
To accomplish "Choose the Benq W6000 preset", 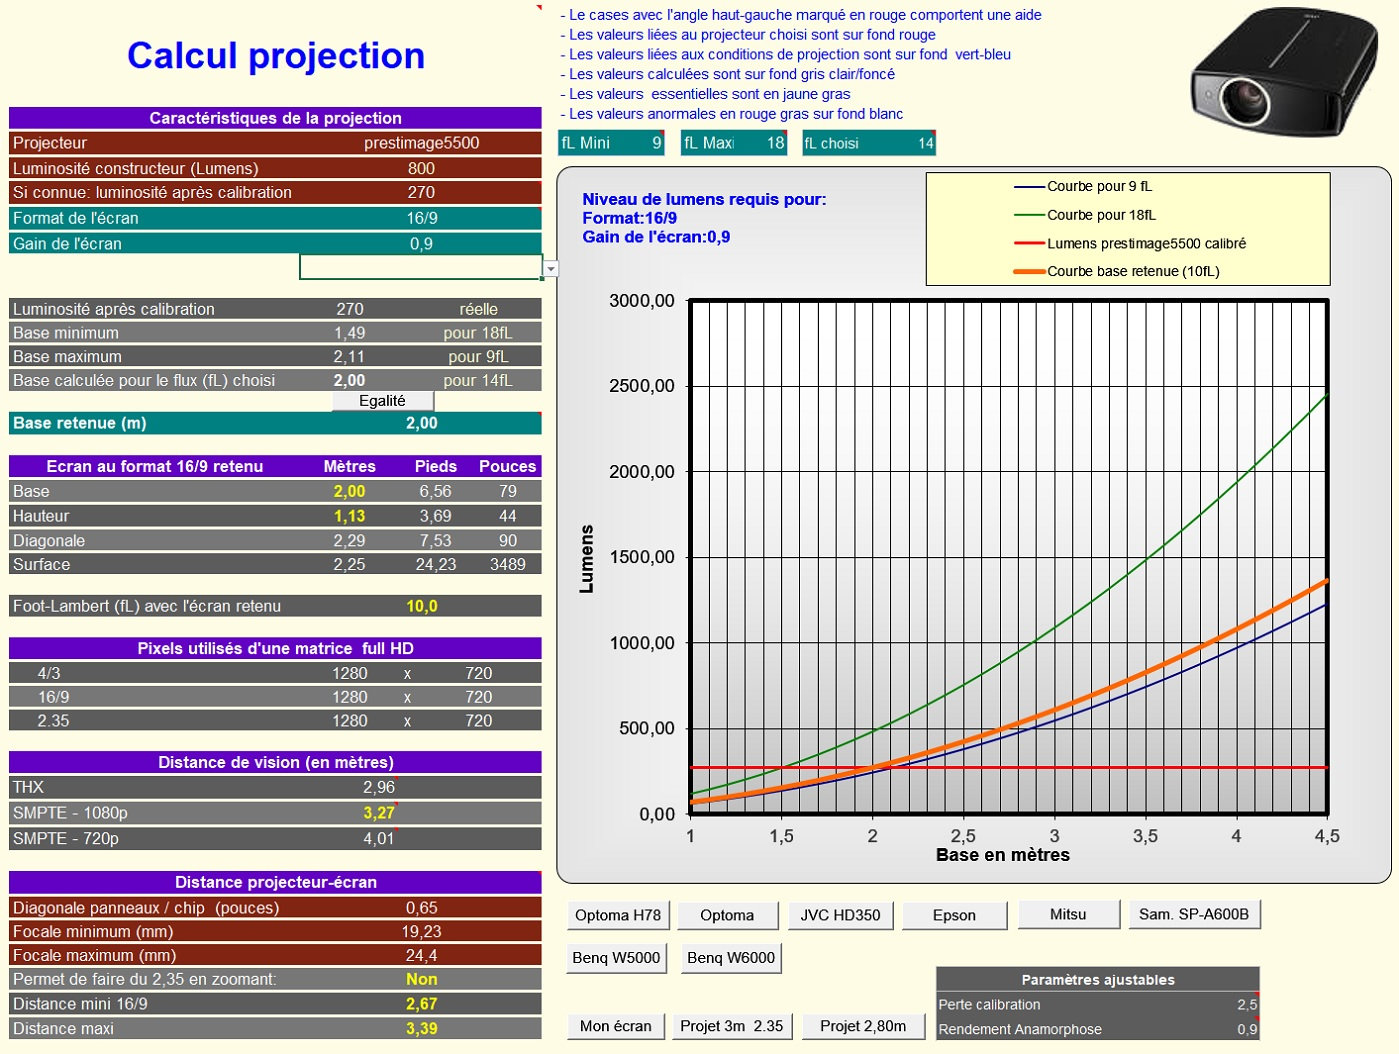I will (731, 958).
